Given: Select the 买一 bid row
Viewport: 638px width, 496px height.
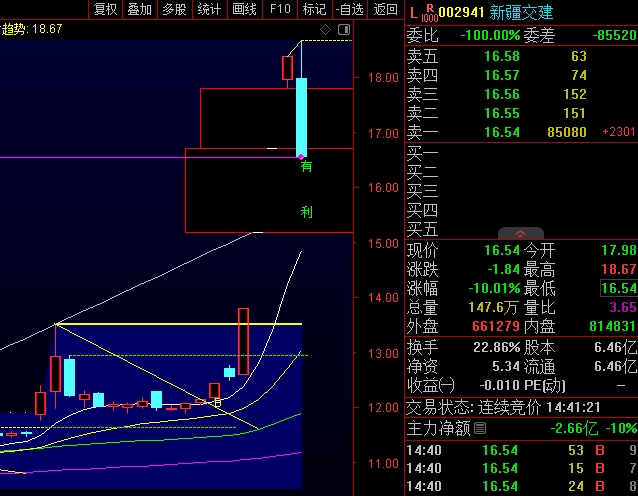Looking at the screenshot, I should coord(521,153).
